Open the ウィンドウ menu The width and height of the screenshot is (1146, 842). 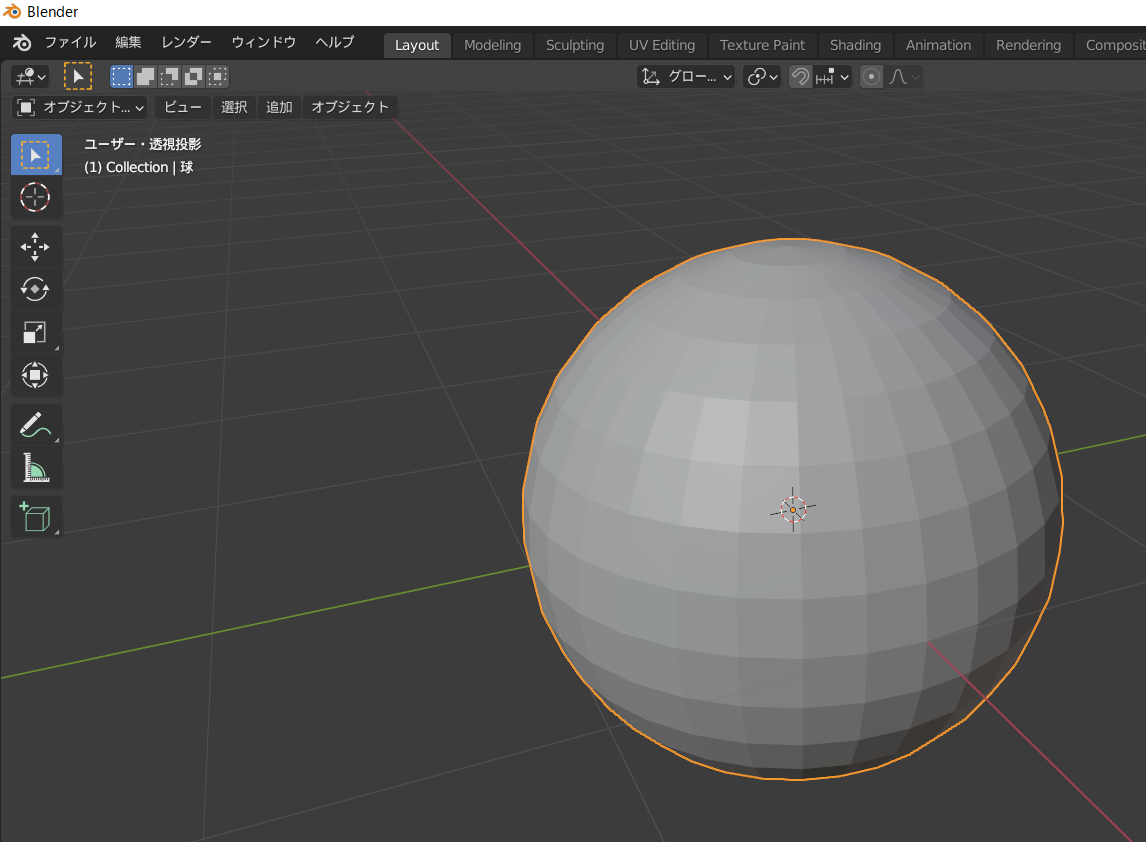click(263, 42)
